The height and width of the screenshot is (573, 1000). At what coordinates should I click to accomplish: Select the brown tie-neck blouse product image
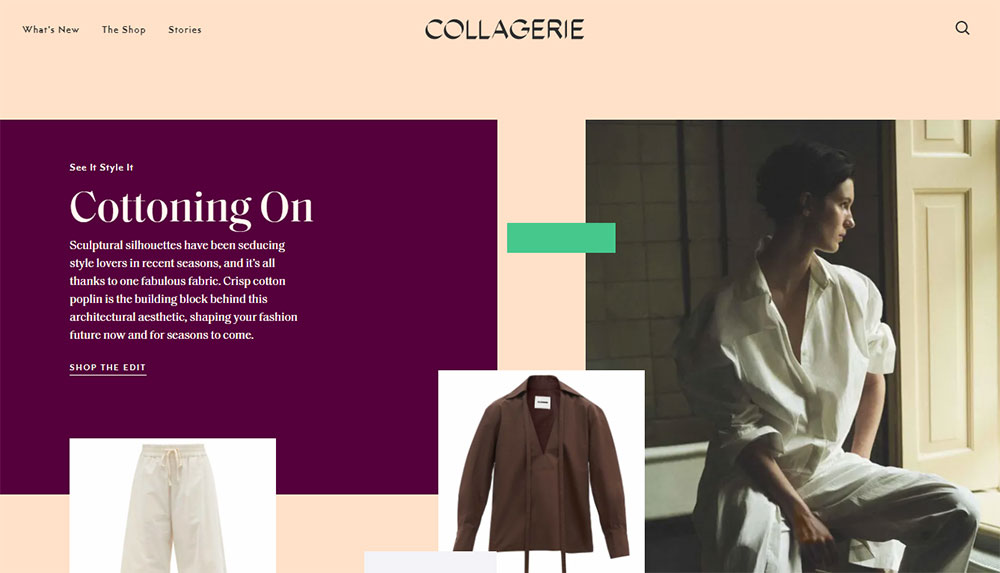[541, 472]
